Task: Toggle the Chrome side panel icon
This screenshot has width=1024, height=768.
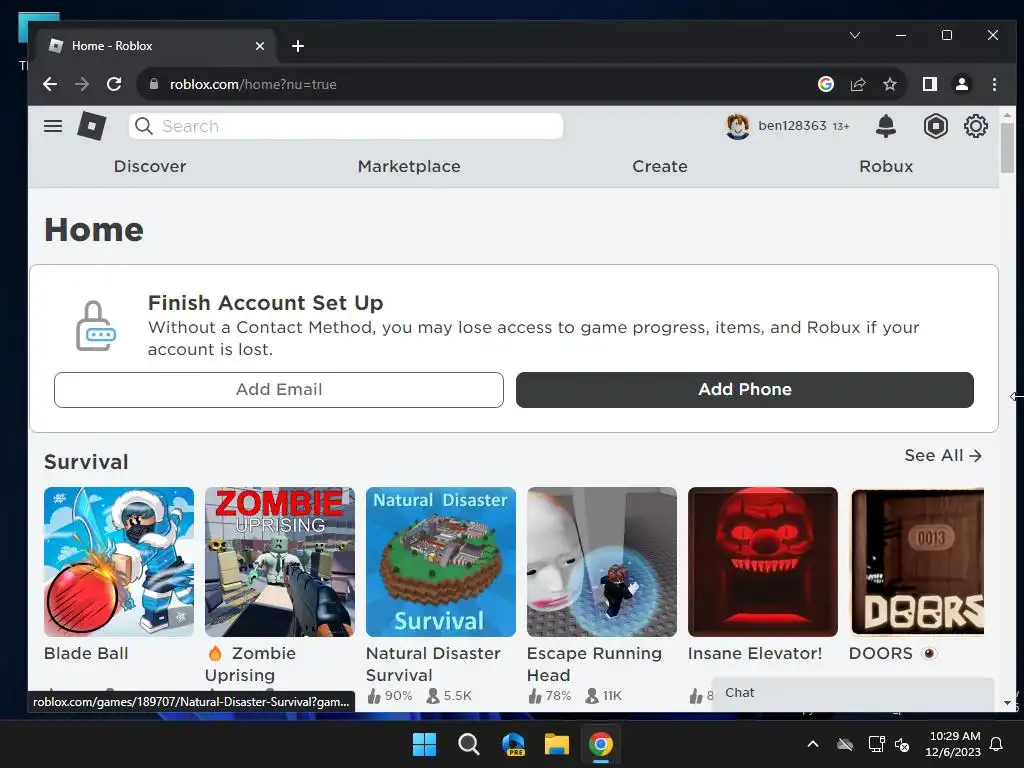Action: click(929, 84)
